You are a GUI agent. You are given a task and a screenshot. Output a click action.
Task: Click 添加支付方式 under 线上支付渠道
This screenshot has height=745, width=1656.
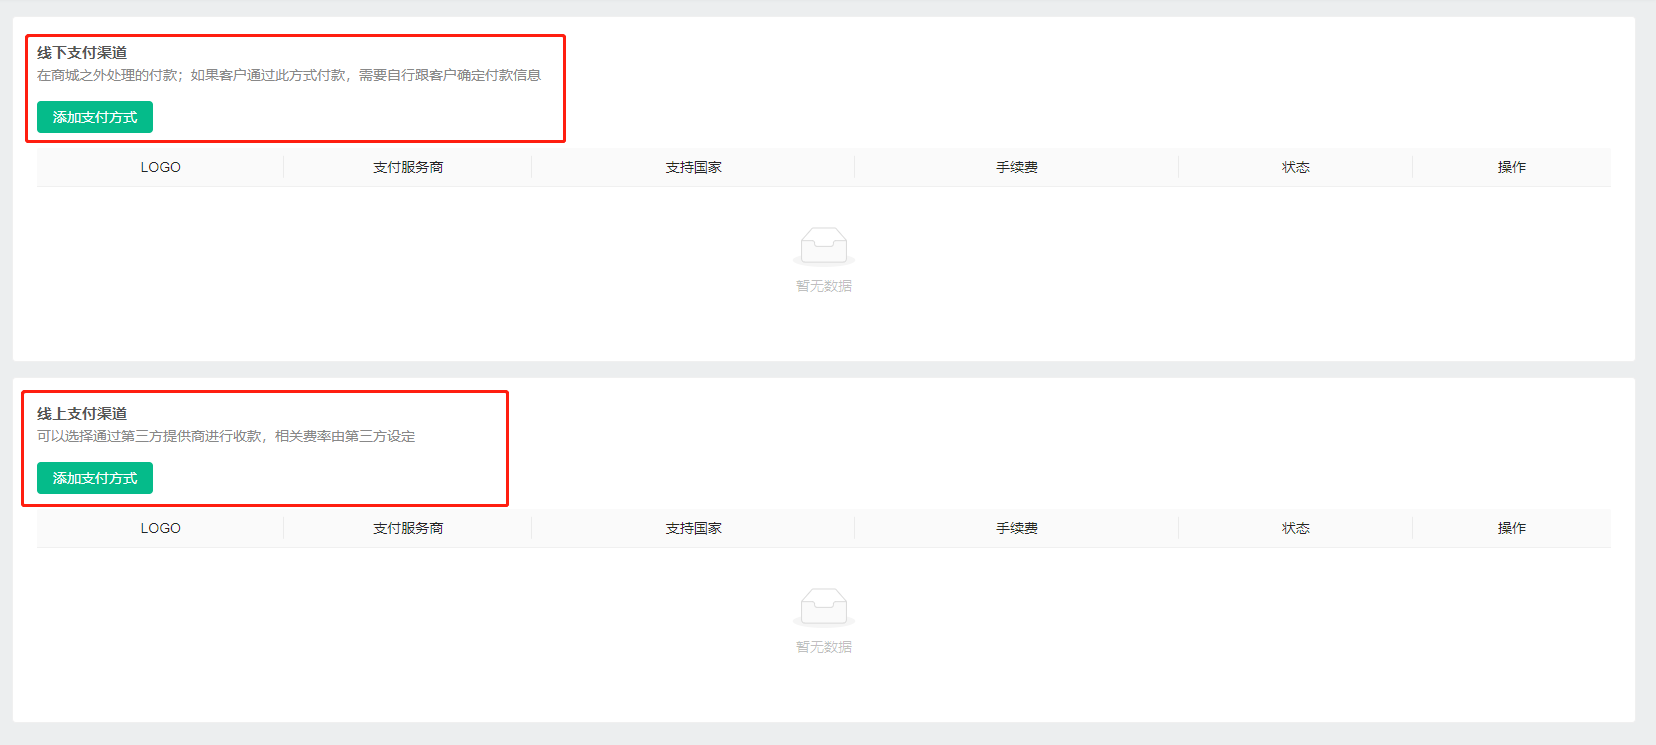pyautogui.click(x=95, y=478)
